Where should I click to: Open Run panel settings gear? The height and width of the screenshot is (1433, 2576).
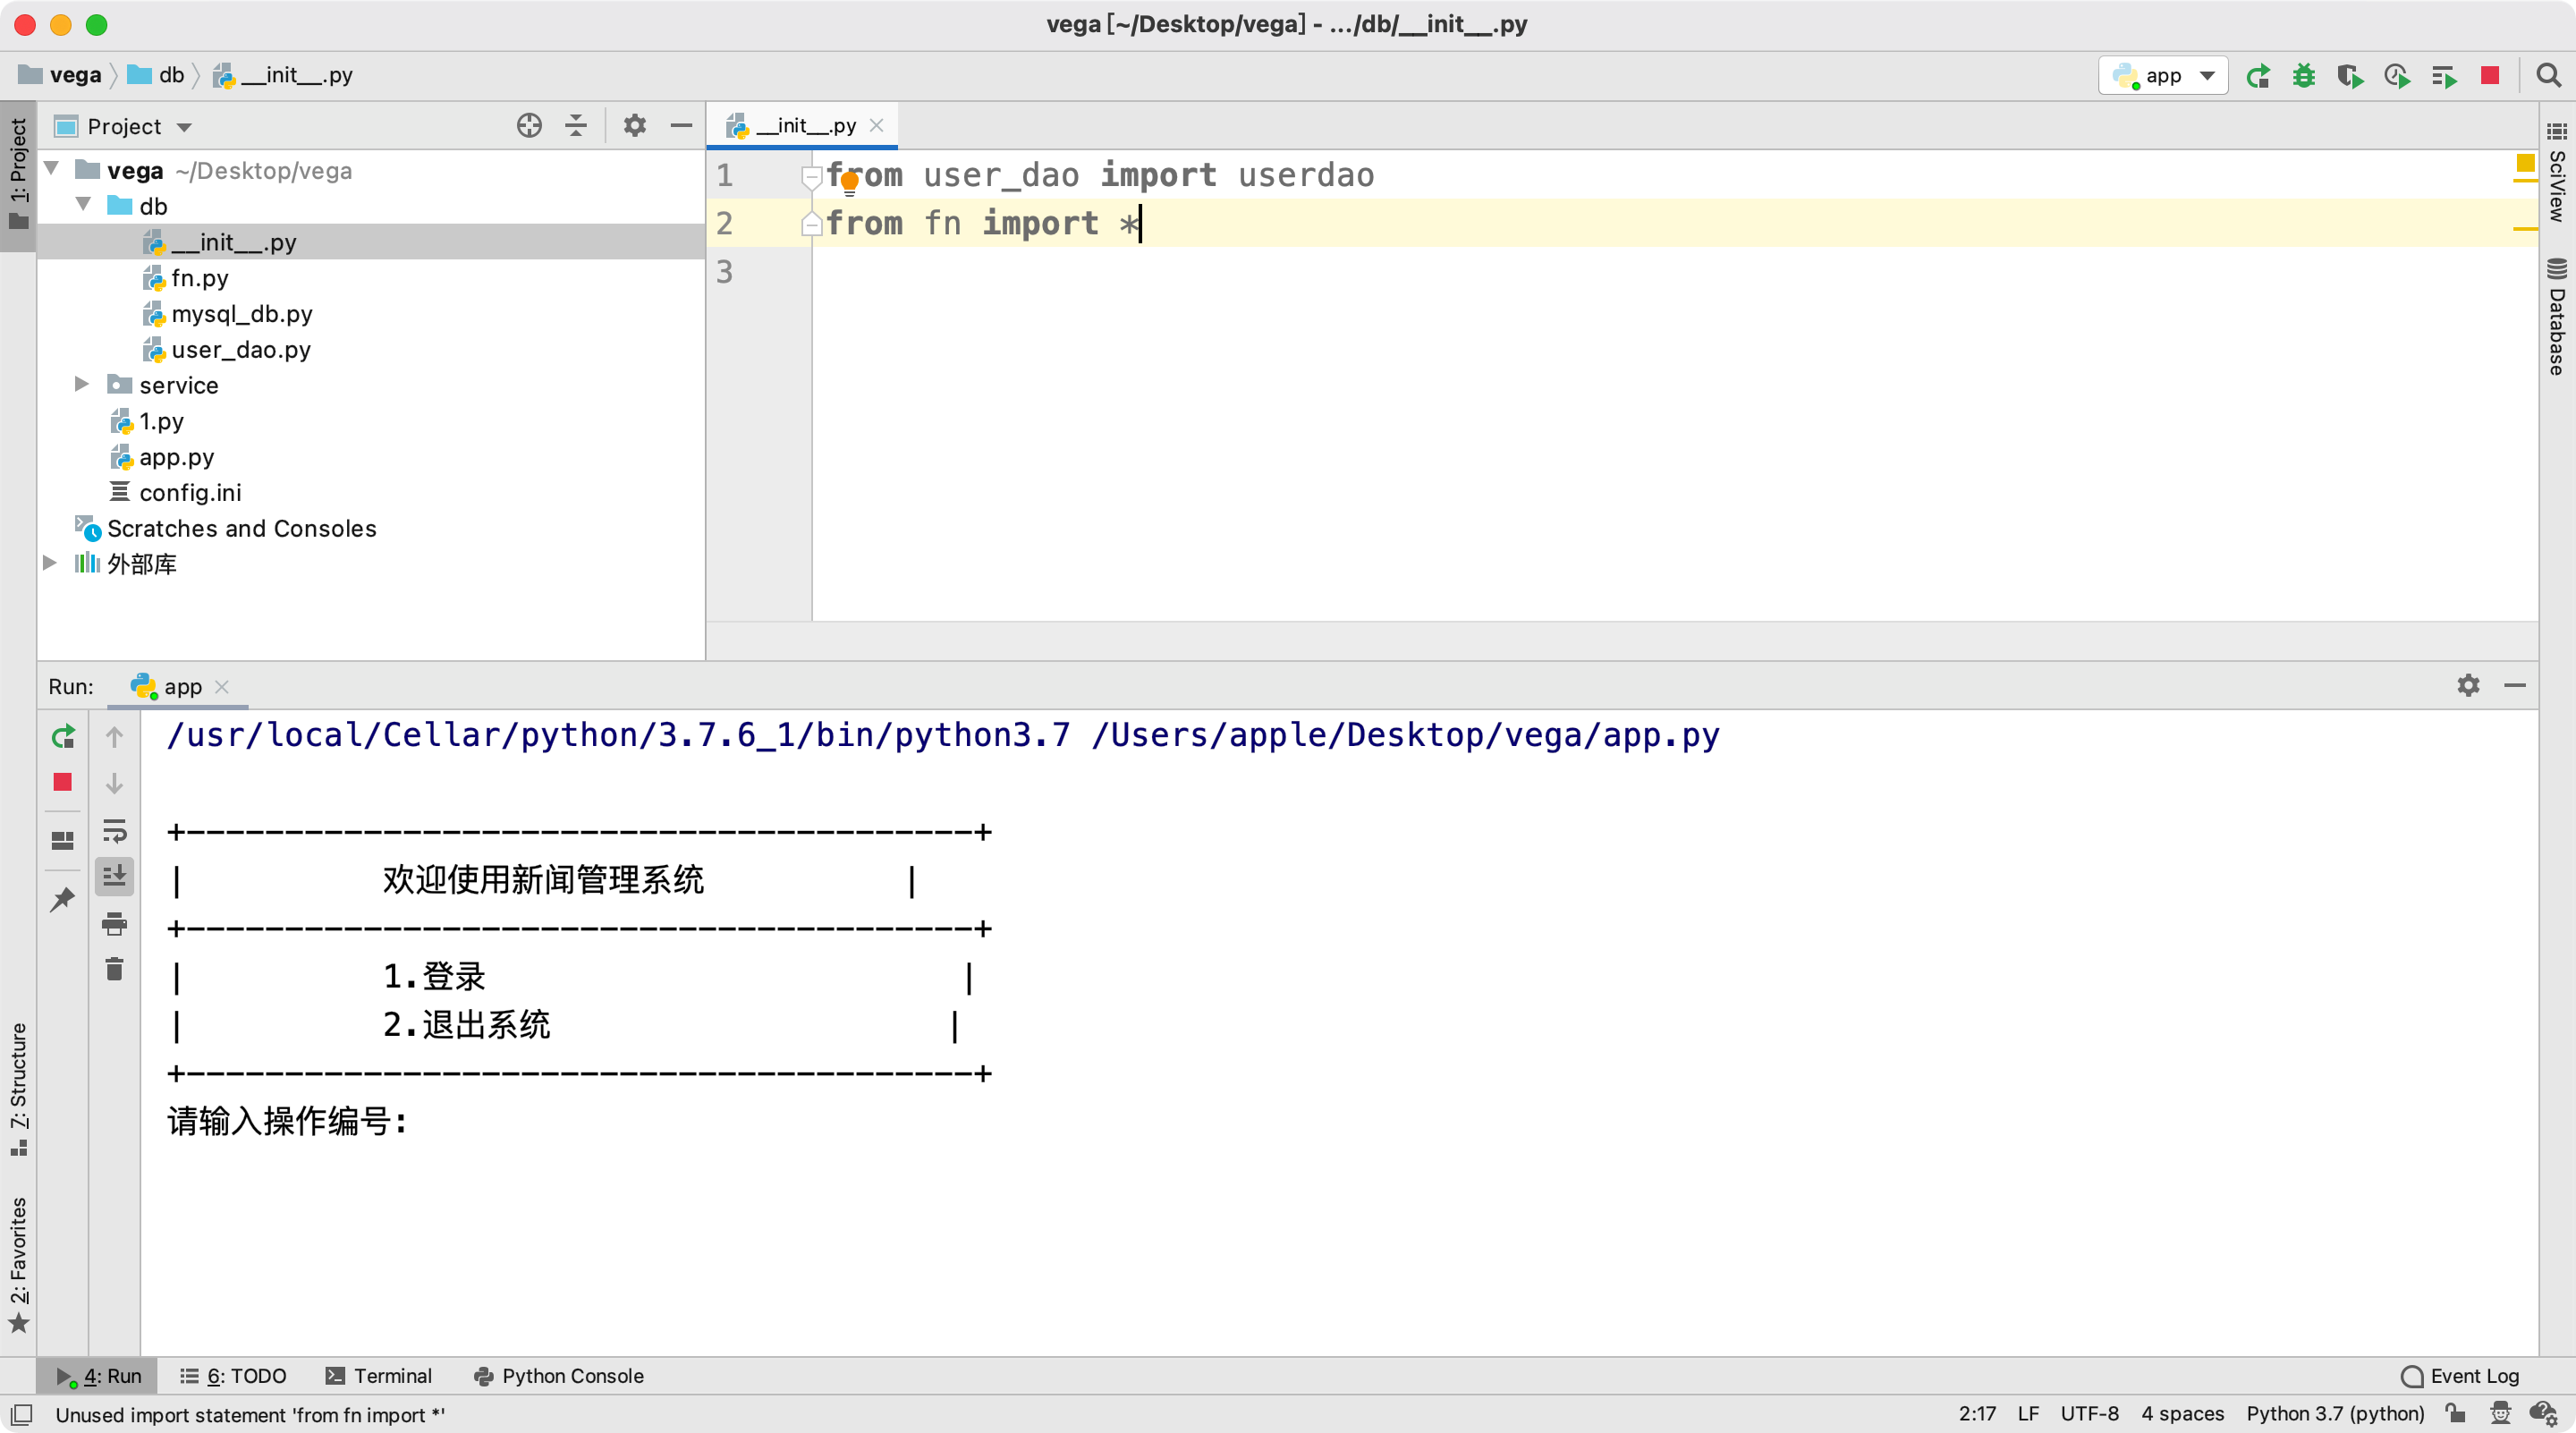point(2468,685)
